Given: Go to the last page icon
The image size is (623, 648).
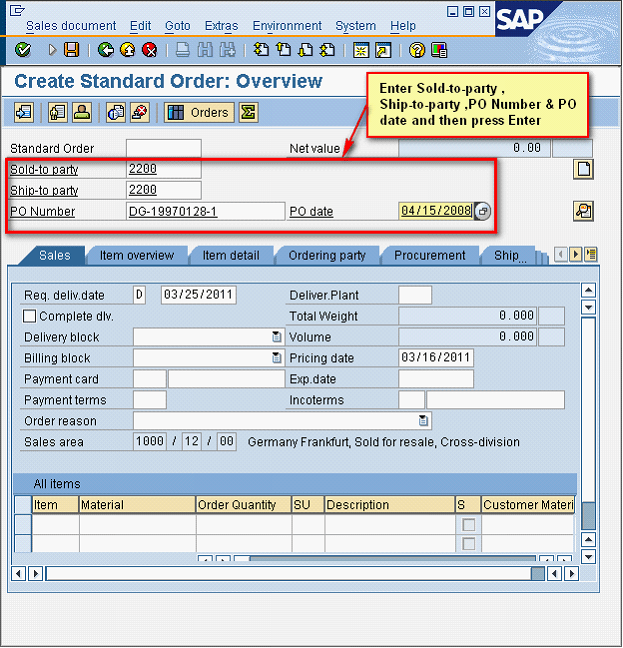Looking at the screenshot, I should click(328, 50).
